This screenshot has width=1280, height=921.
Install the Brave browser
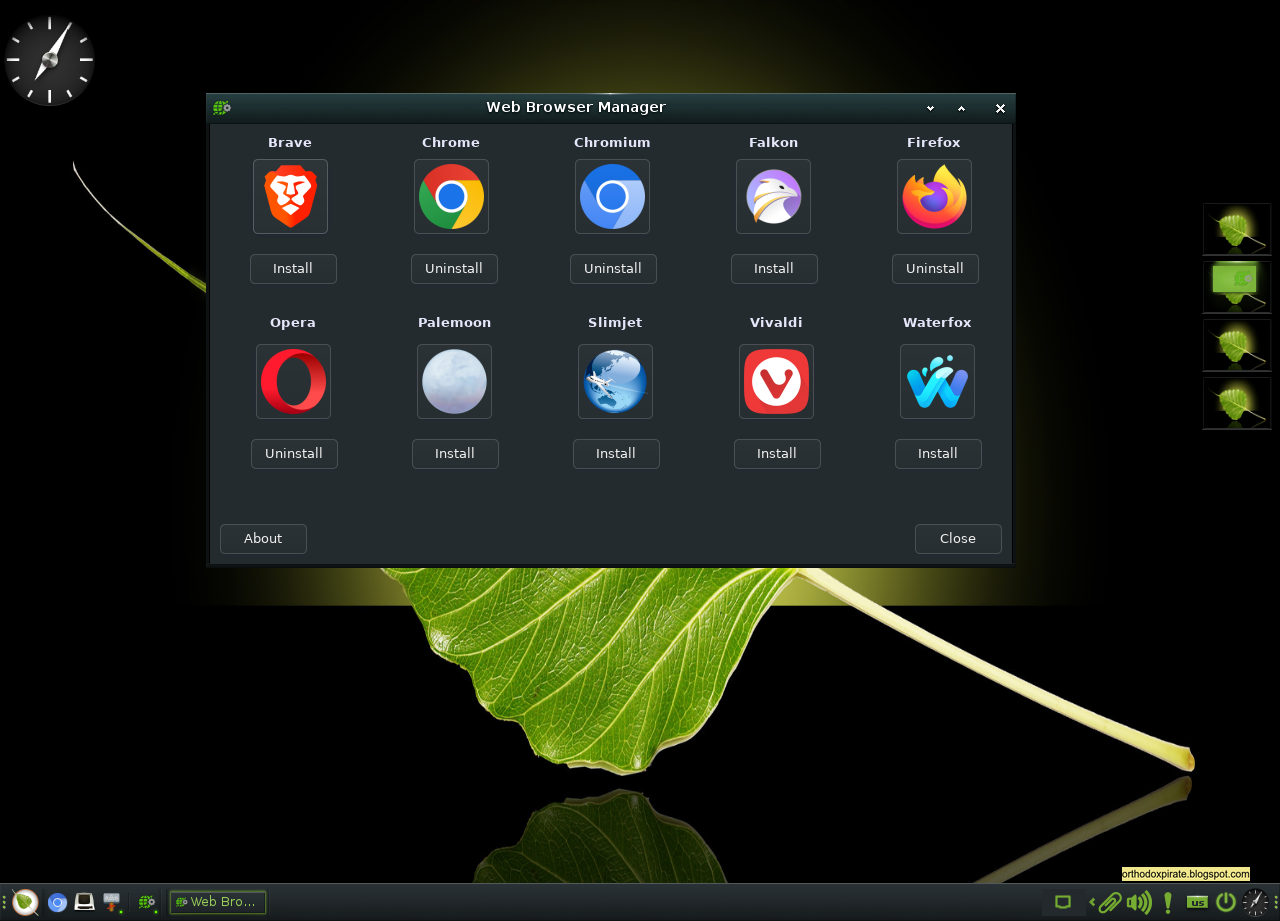pos(293,268)
